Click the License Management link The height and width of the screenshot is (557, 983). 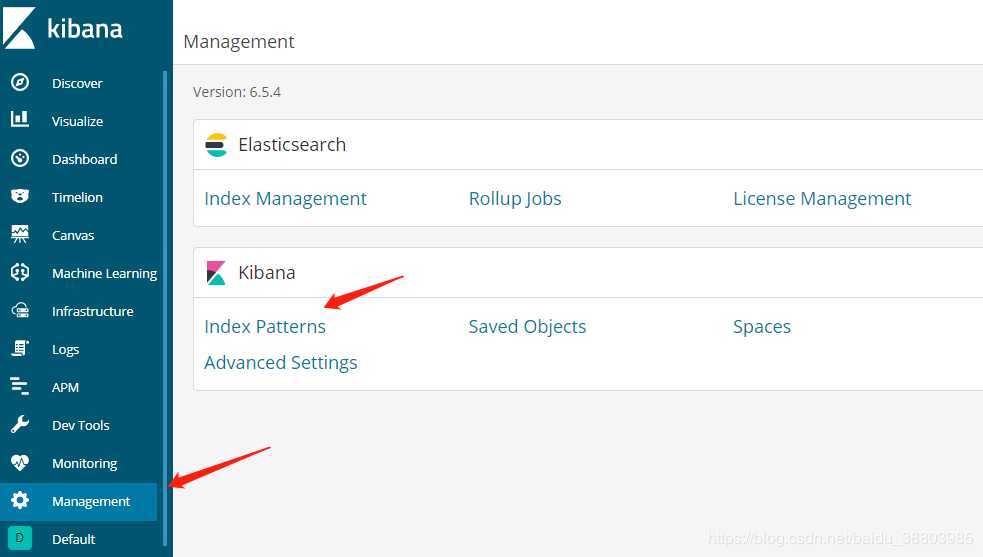(822, 199)
